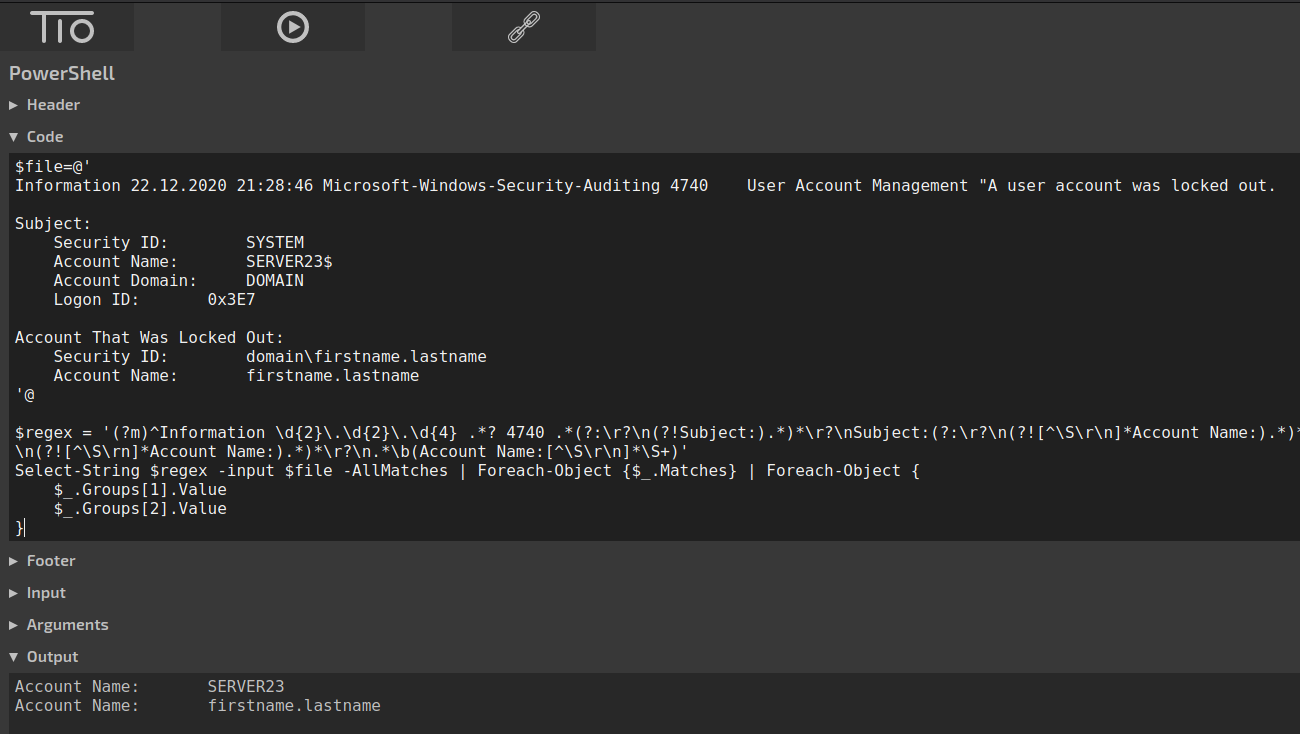Expand the Footer section

(x=50, y=561)
